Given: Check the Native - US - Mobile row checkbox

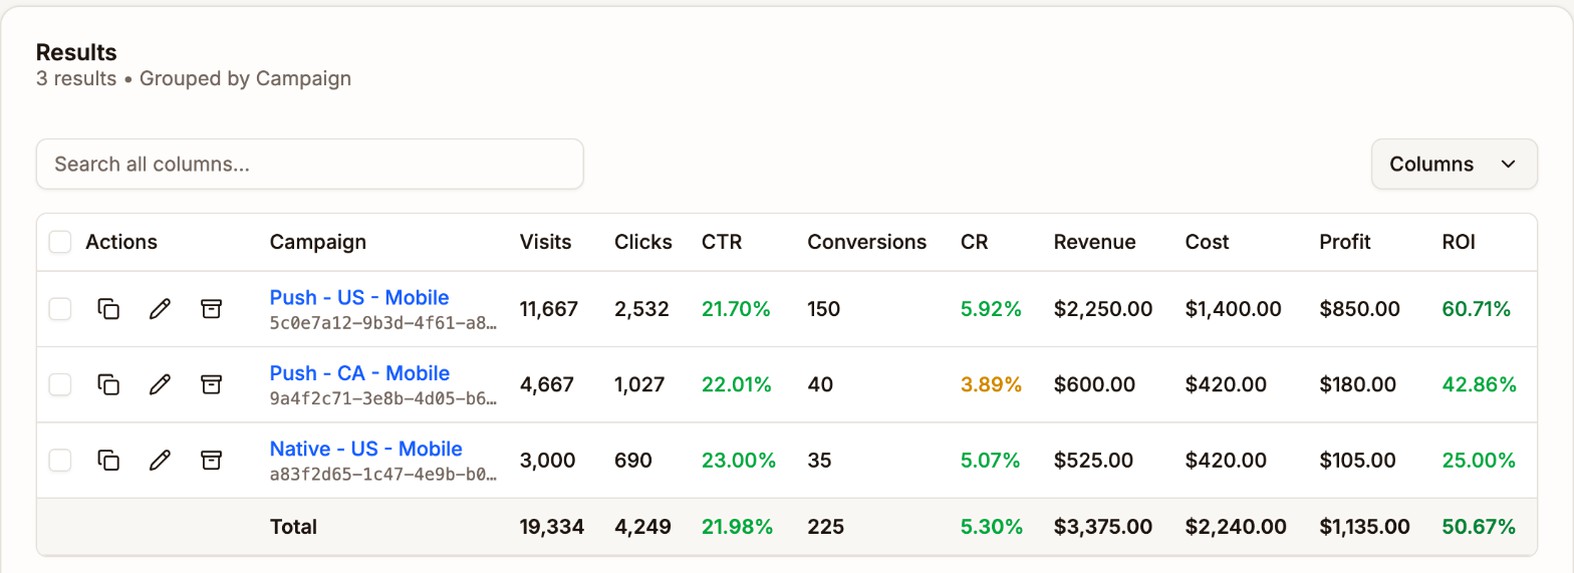Looking at the screenshot, I should point(60,460).
